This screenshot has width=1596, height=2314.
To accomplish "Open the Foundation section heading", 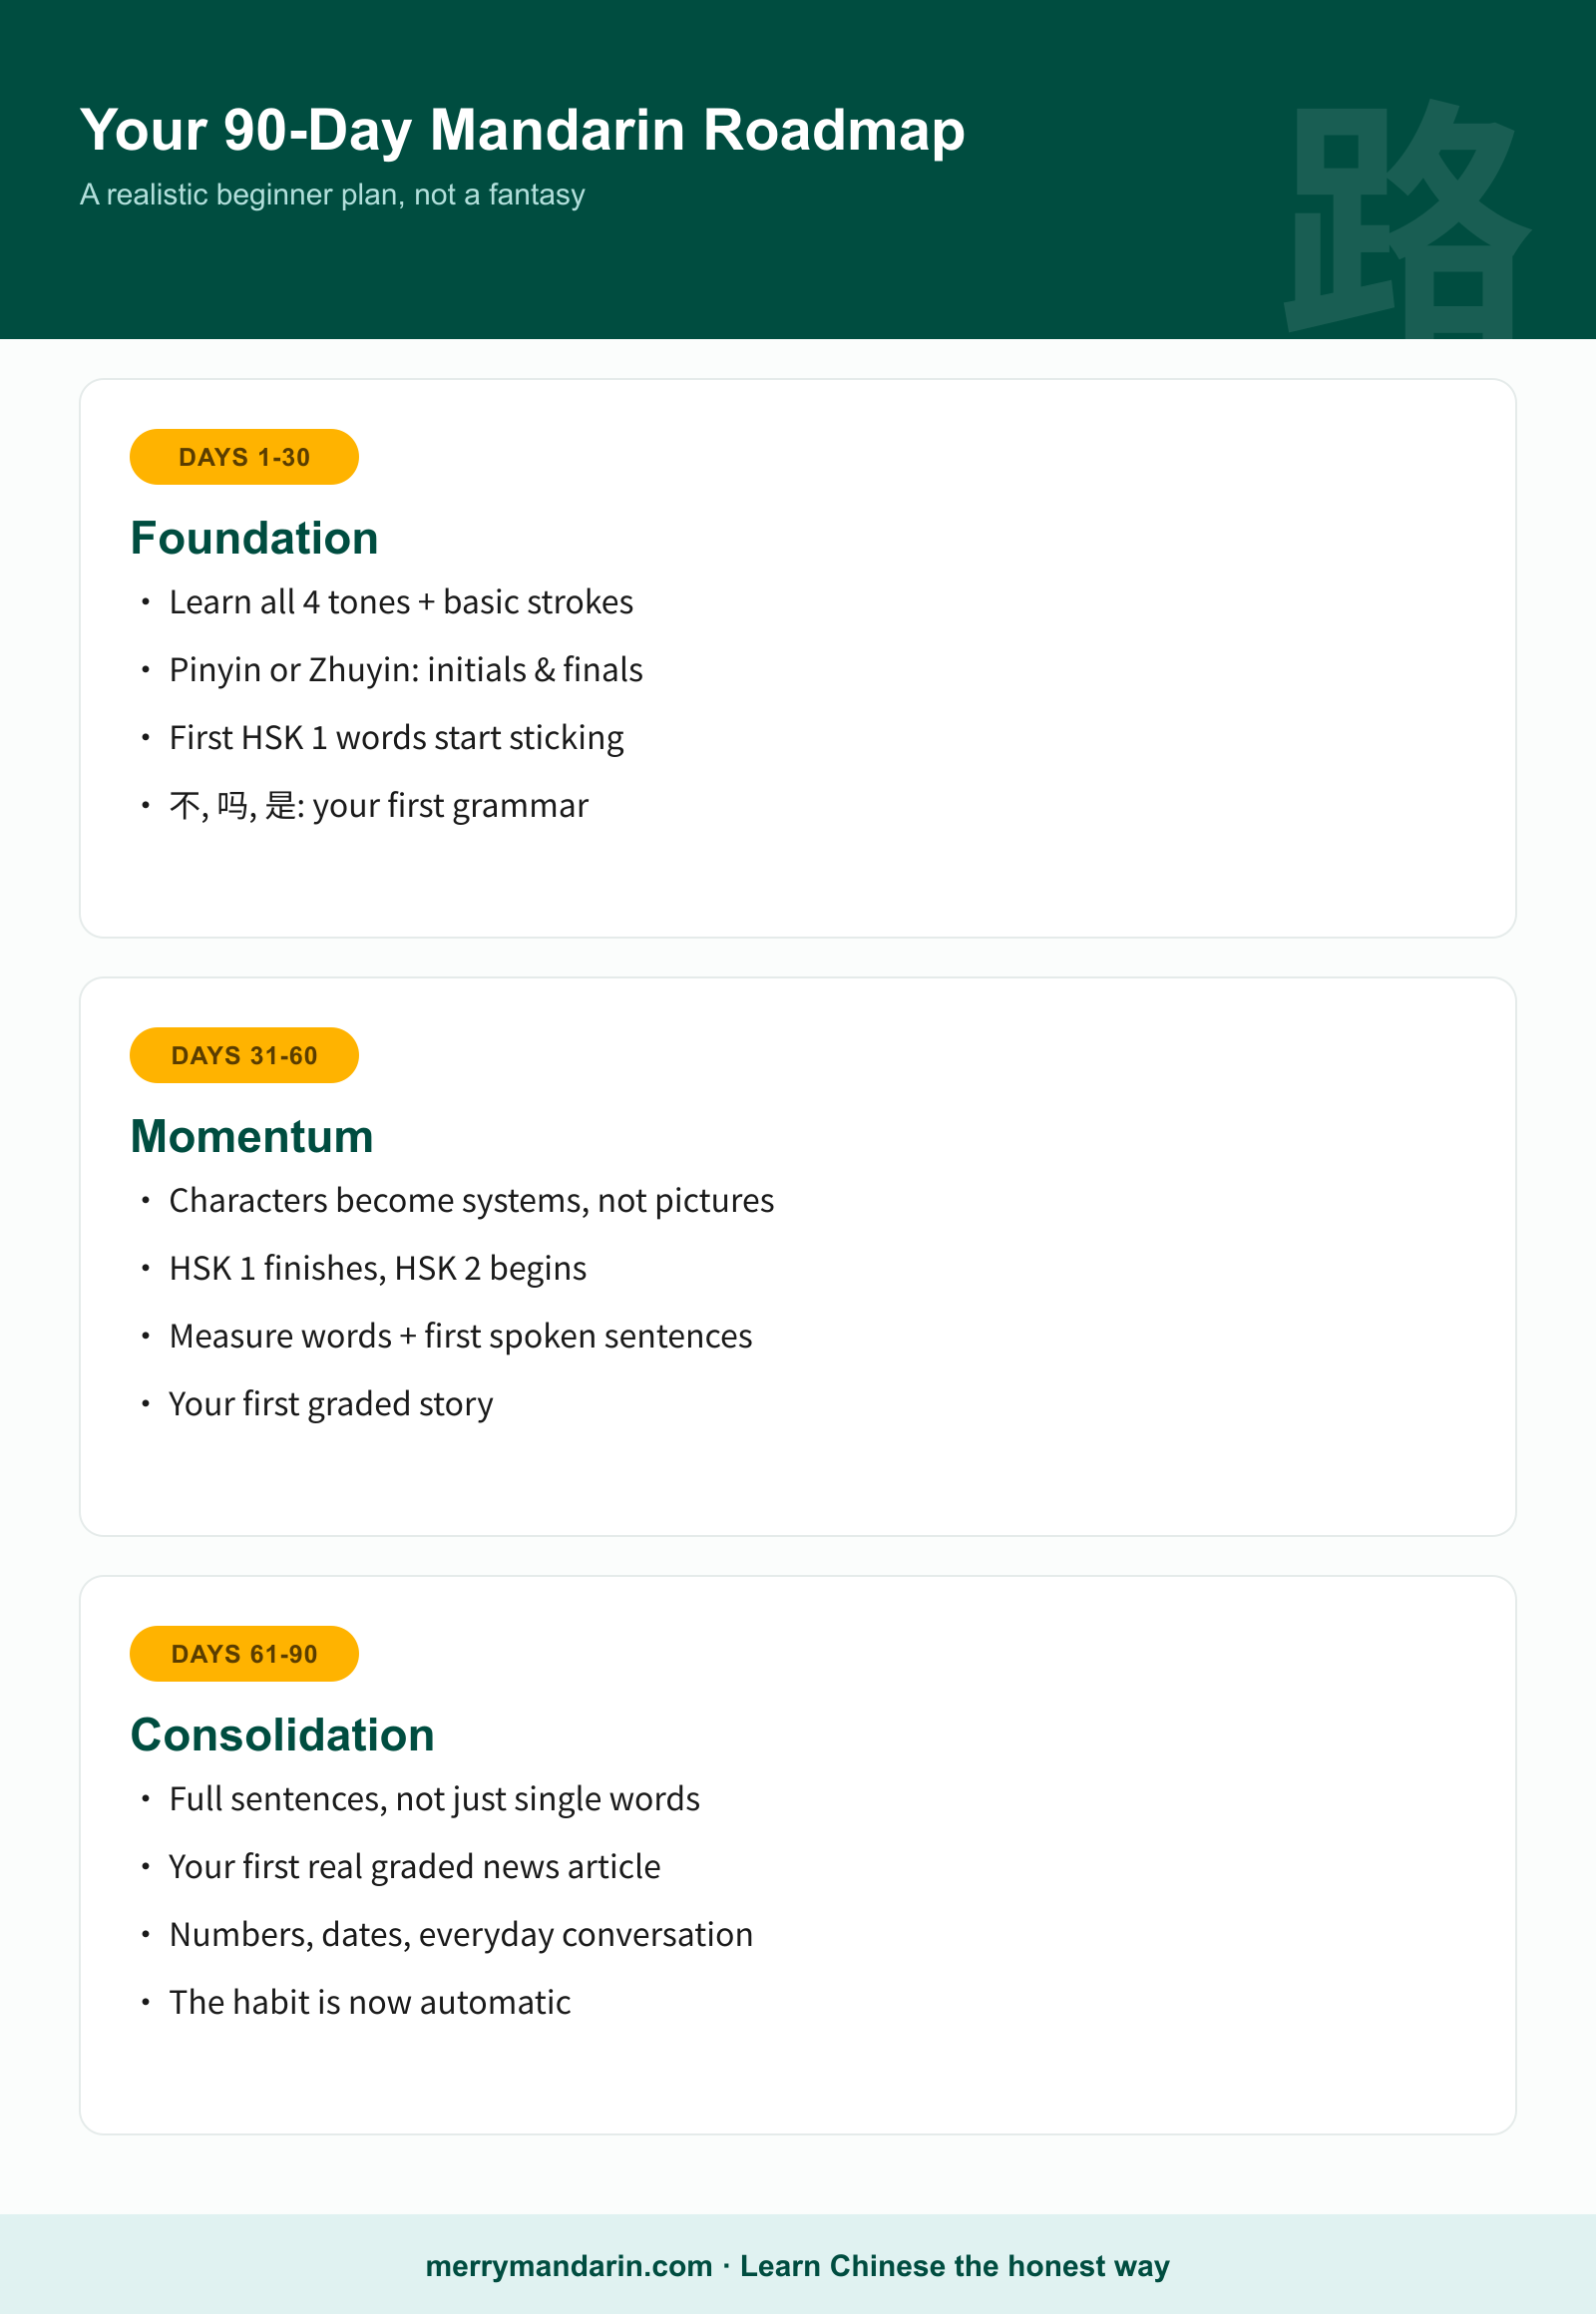I will pyautogui.click(x=254, y=538).
